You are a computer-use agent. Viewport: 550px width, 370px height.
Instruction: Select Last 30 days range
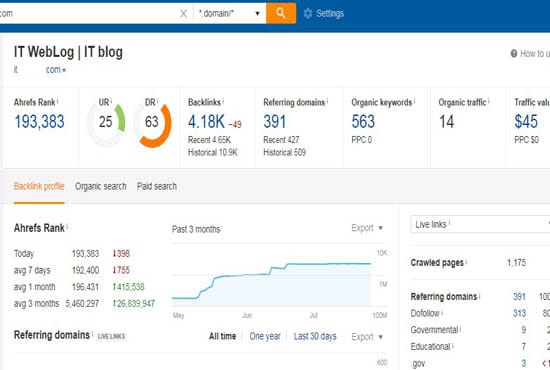[315, 336]
